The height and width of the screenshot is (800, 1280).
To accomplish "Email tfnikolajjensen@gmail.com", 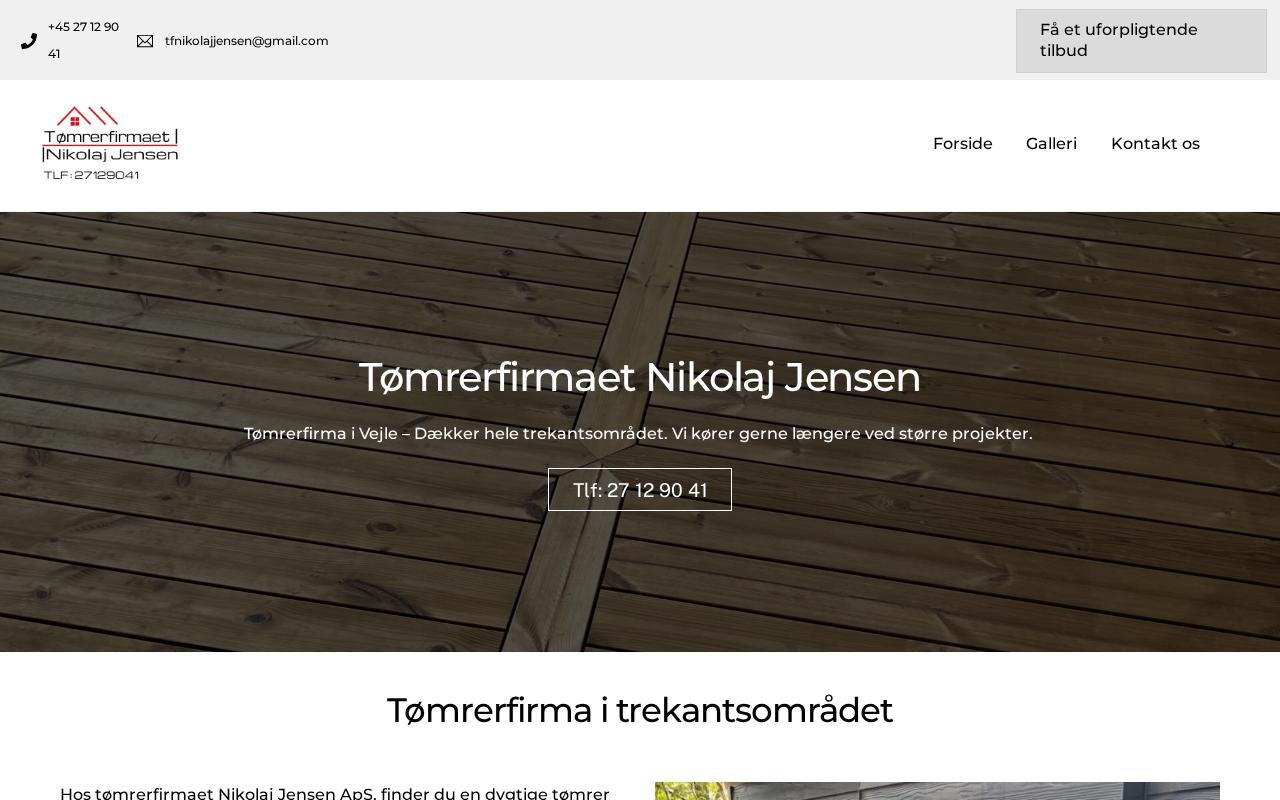I will [247, 41].
